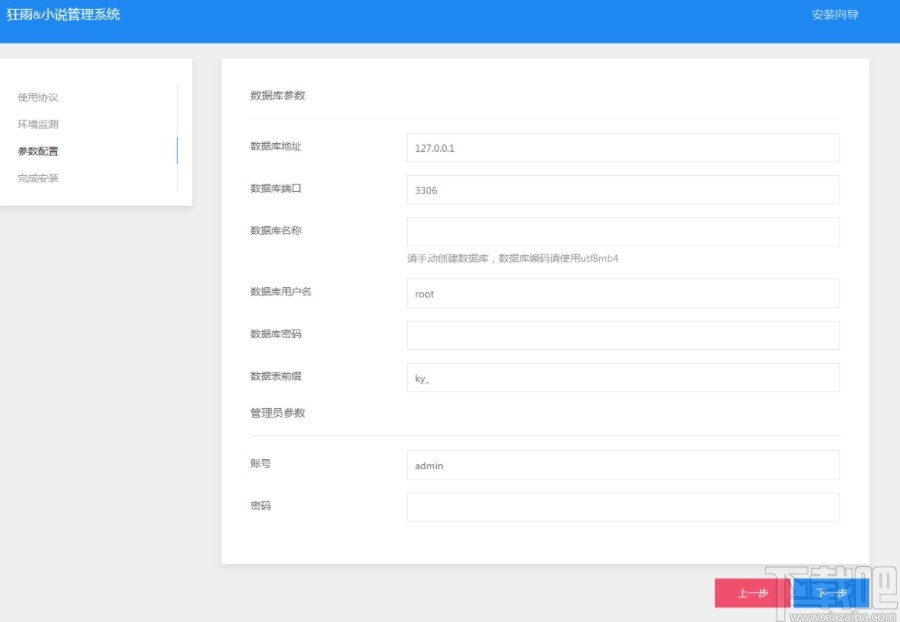Click the 上一步 button
The image size is (900, 622).
(752, 592)
